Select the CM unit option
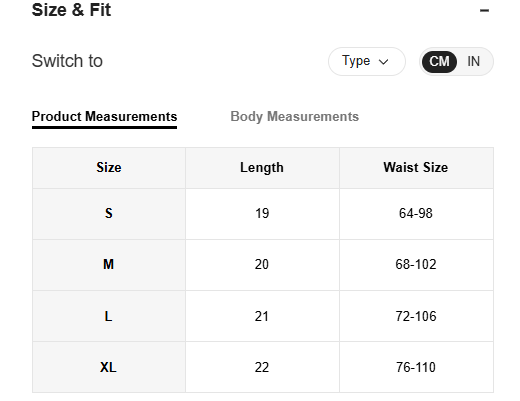Screen dimensions: 520x401 (439, 62)
